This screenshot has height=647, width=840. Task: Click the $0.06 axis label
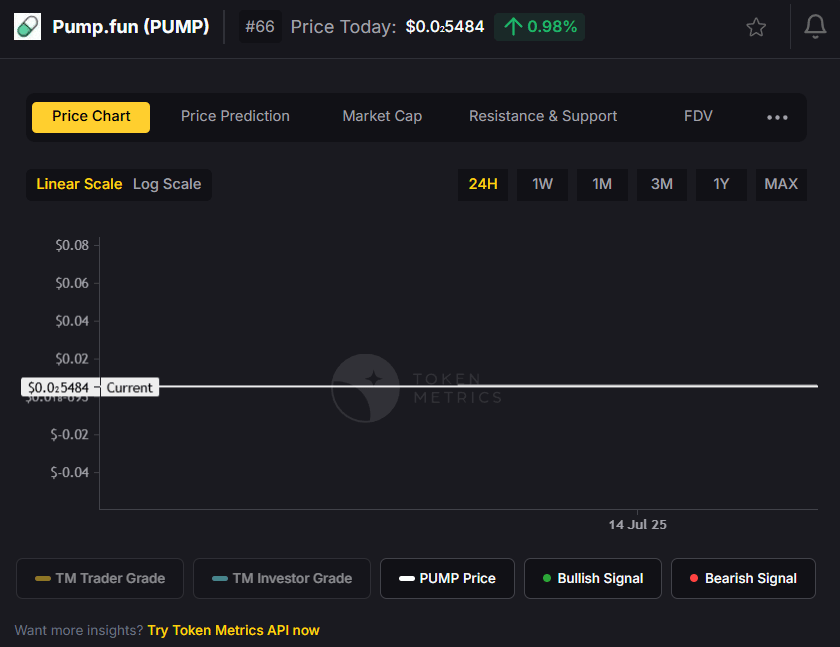coord(72,283)
